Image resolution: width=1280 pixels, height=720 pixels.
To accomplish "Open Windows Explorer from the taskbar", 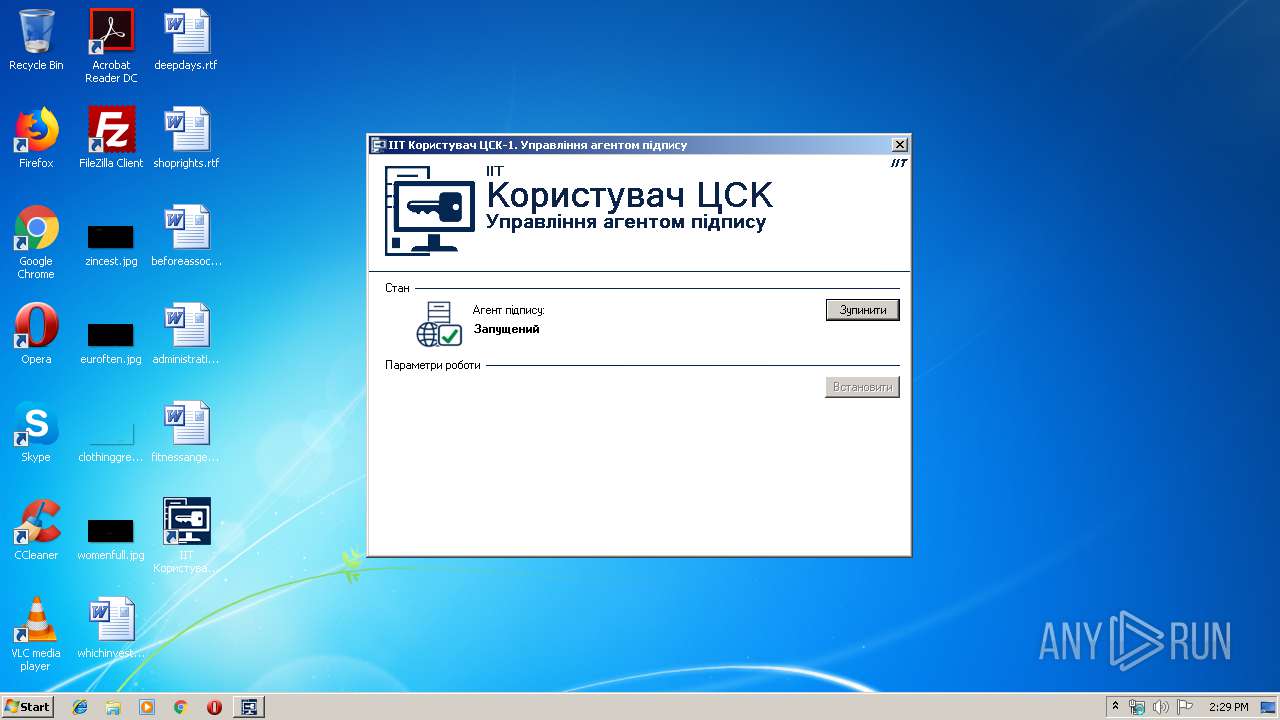I will coord(113,707).
